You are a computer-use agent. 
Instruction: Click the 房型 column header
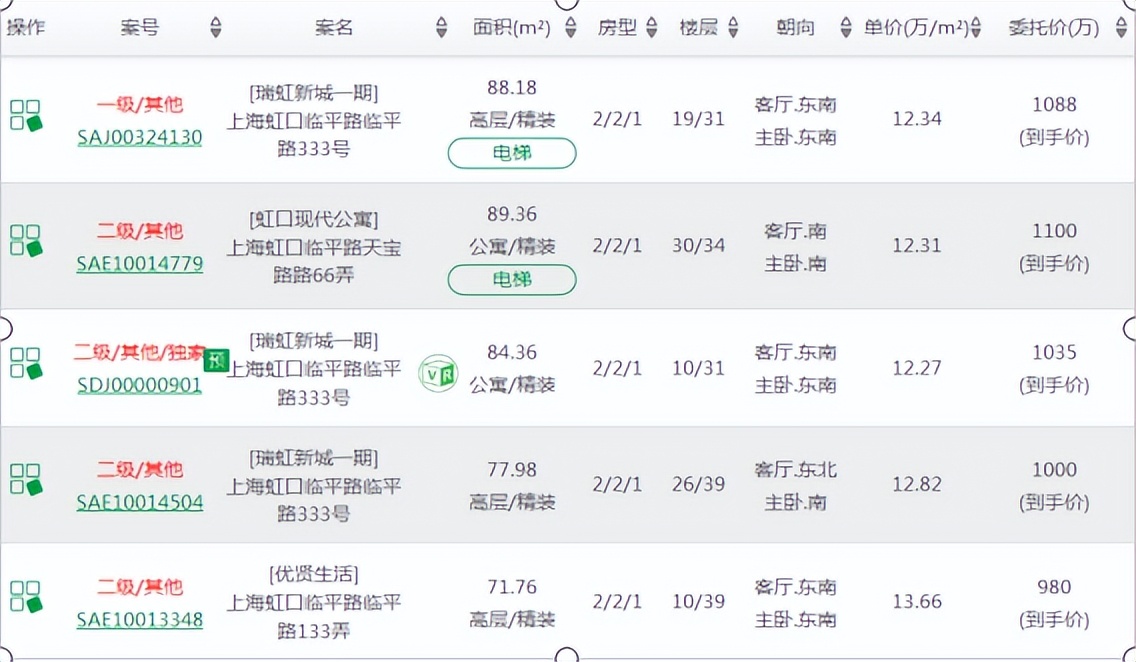pyautogui.click(x=619, y=28)
